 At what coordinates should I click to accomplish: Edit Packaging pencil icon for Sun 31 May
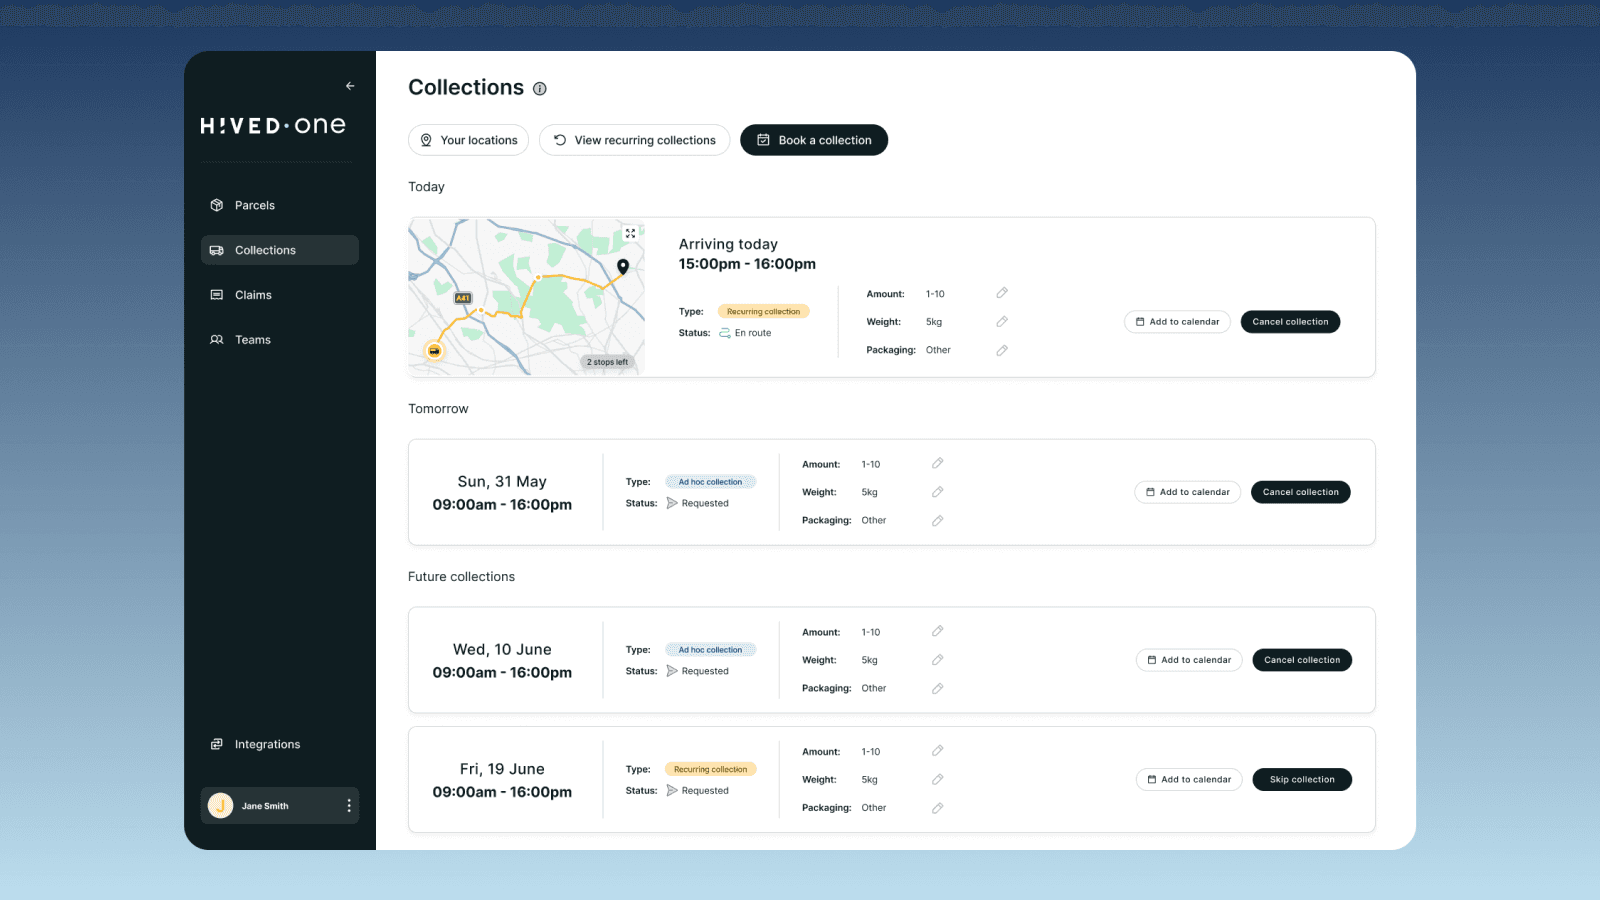(x=938, y=520)
